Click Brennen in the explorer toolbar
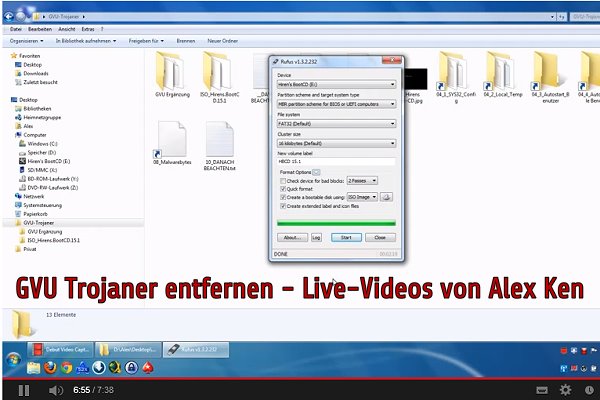Image resolution: width=600 pixels, height=400 pixels. tap(186, 41)
